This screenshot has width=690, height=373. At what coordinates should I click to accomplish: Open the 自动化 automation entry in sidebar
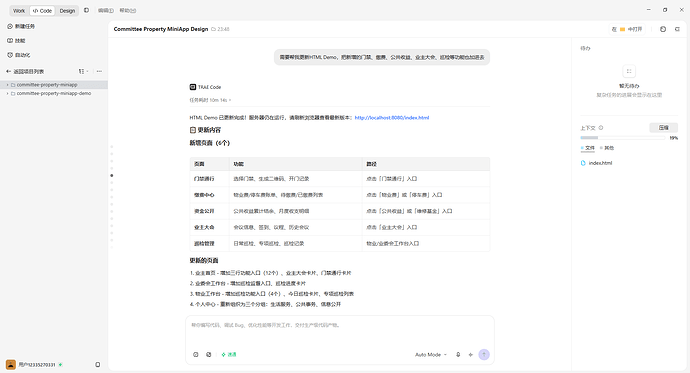pos(19,55)
